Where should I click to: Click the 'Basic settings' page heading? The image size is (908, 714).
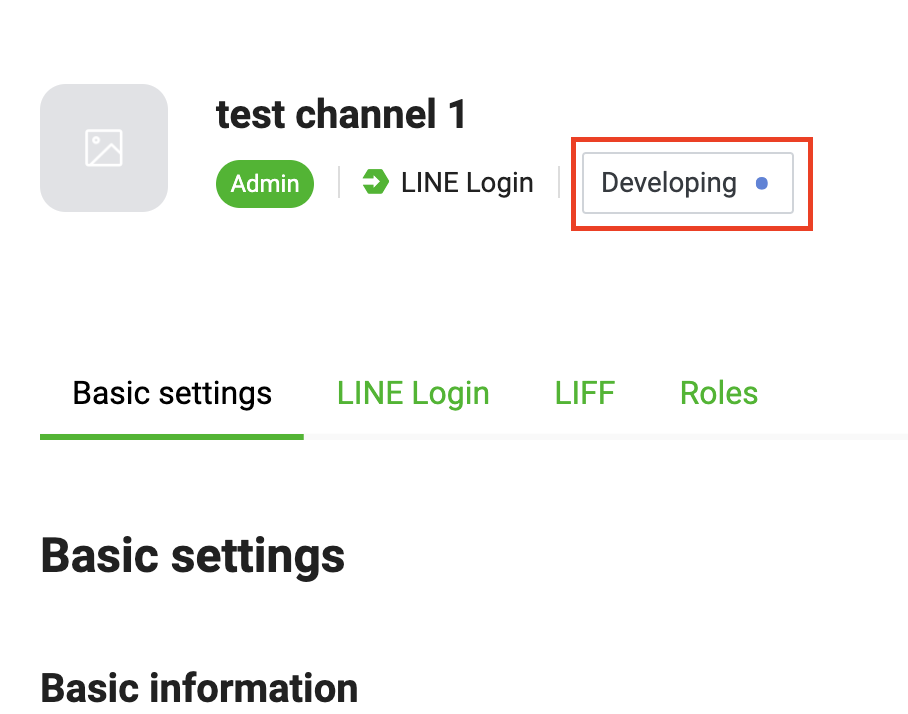(193, 556)
